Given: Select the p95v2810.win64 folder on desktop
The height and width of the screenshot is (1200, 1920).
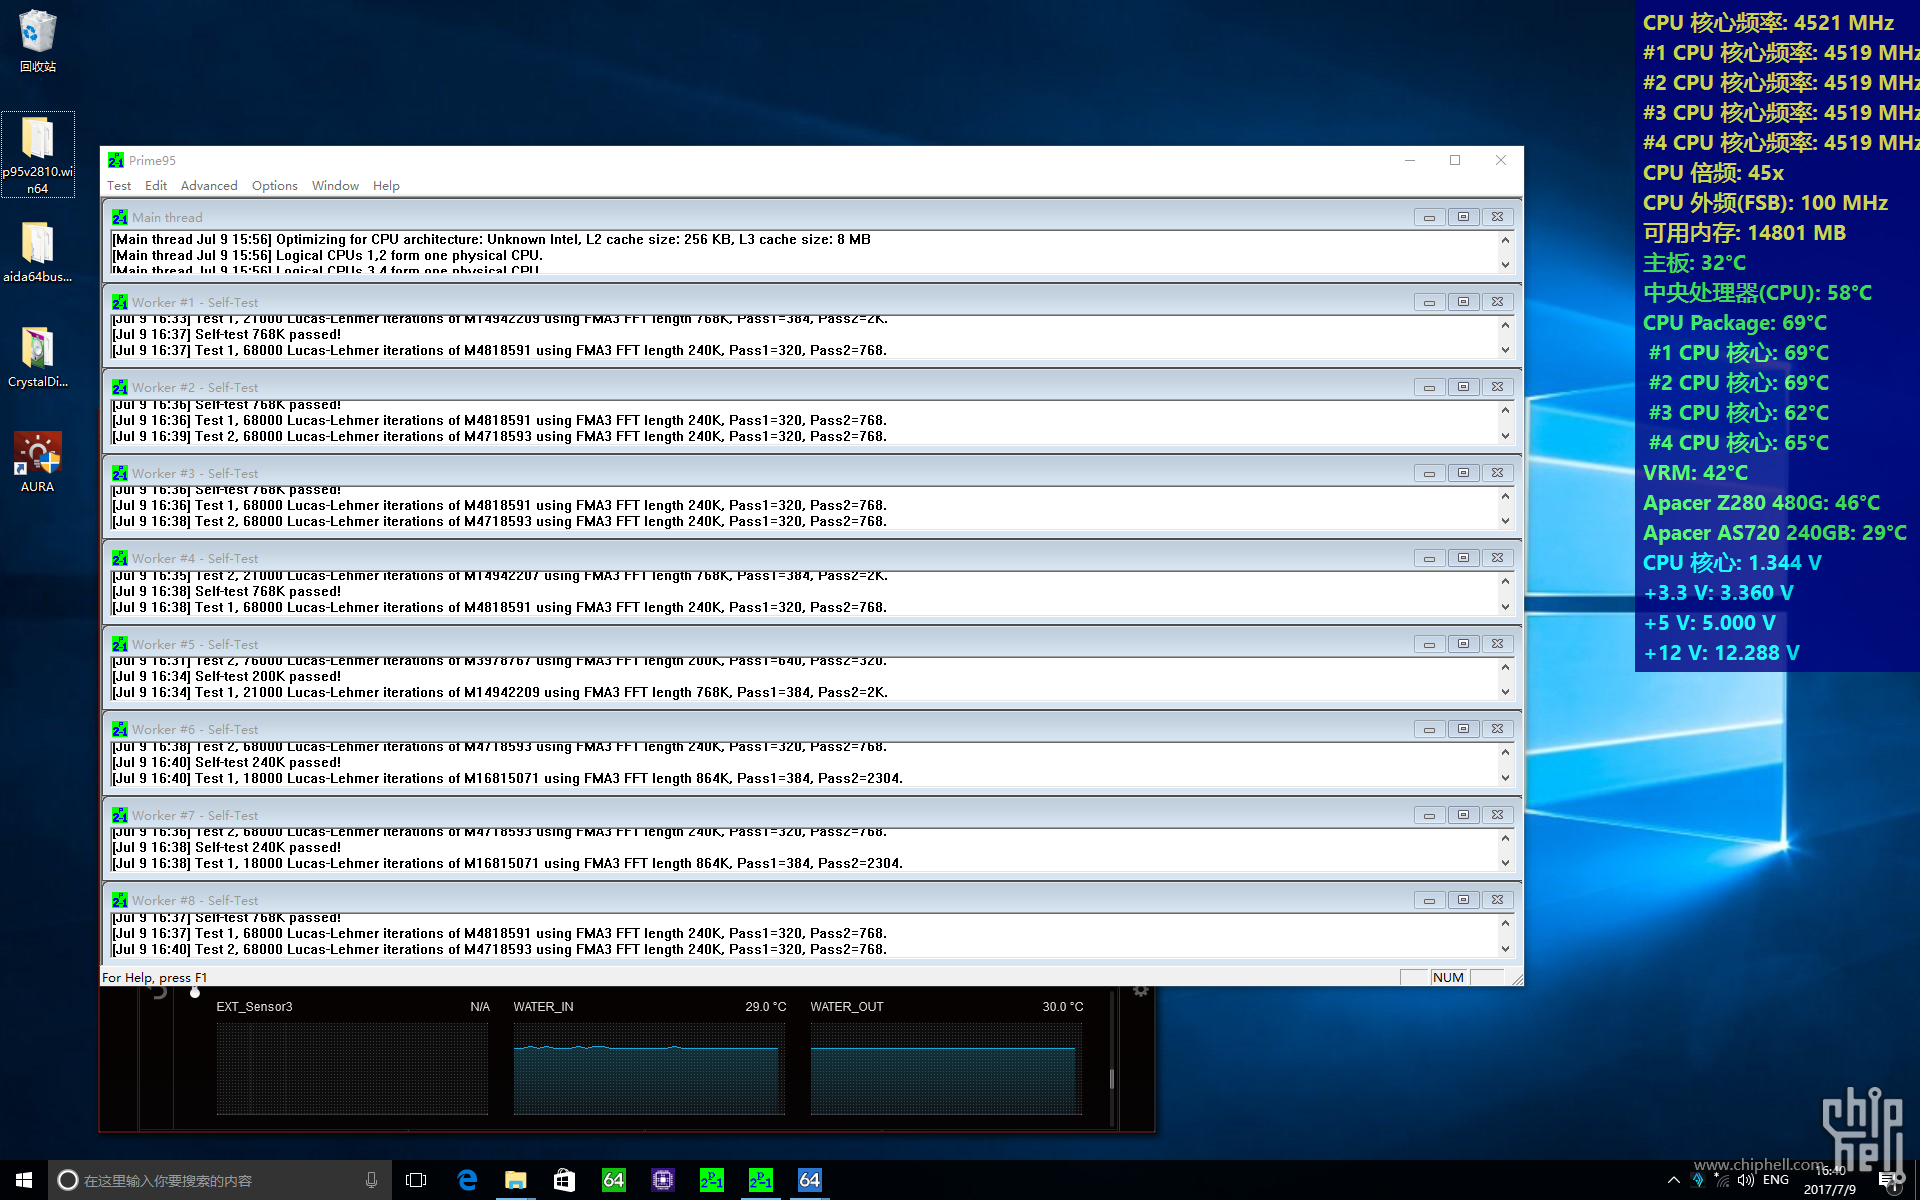Looking at the screenshot, I should click(x=38, y=154).
